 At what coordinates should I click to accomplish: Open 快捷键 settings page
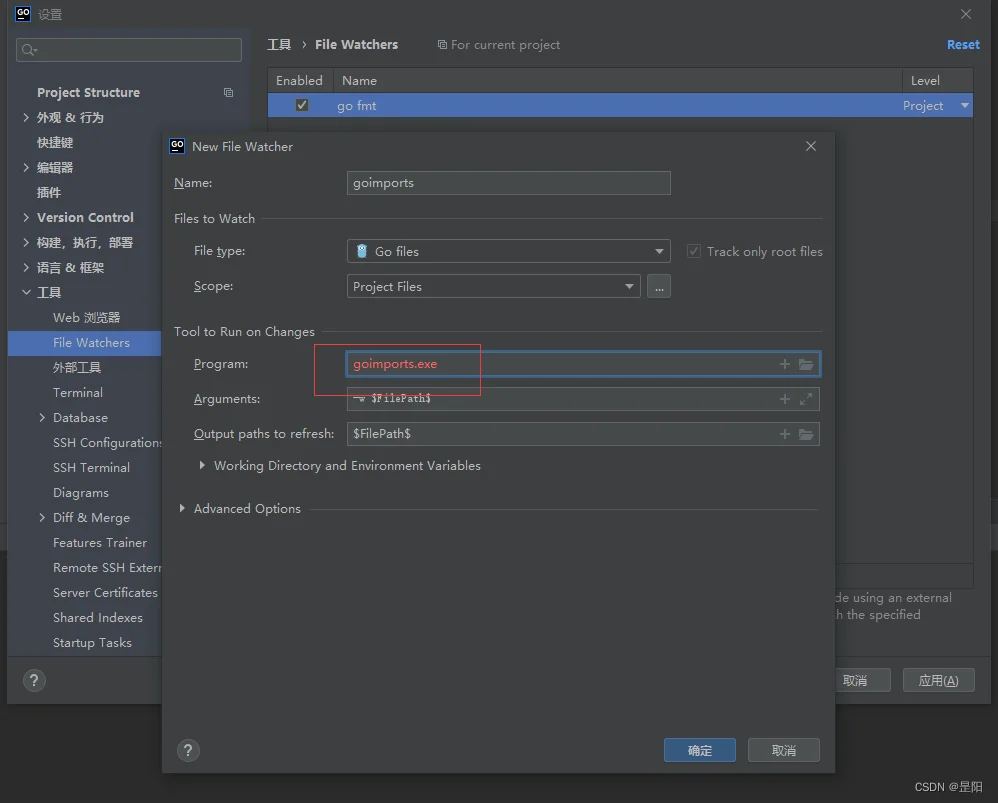pos(55,143)
